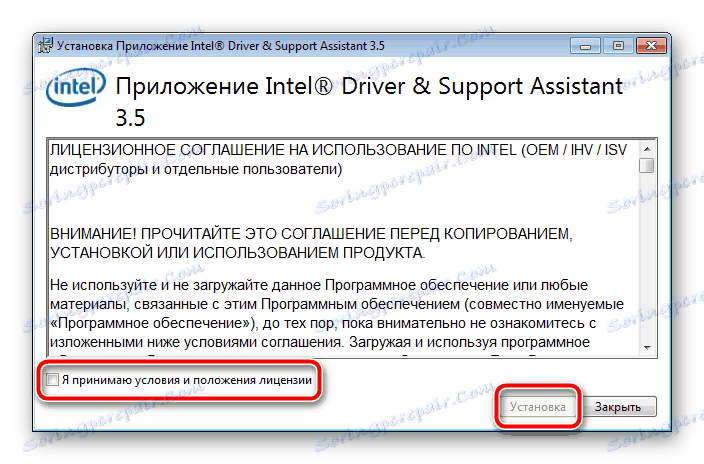This screenshot has width=704, height=464.
Task: Click the 'ЛИЦЕНЗИОННОЕ СОГЛАШЕНИЕ НА ИСПОЛЬЗОВАНИЕ' heading line
Action: 338,150
